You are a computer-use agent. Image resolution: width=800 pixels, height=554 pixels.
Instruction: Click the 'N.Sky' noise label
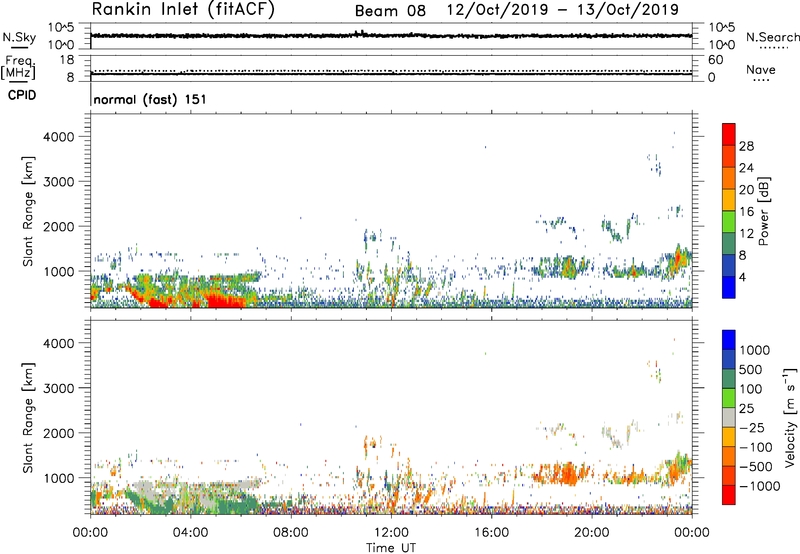coord(19,37)
